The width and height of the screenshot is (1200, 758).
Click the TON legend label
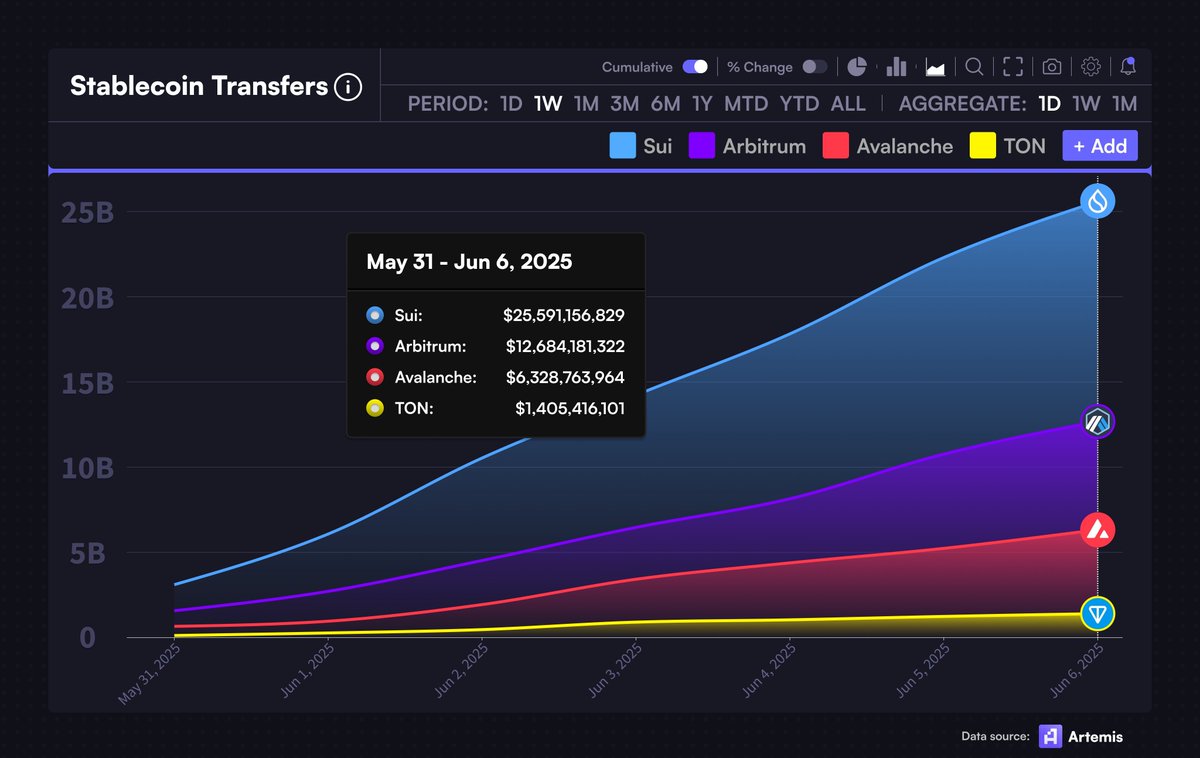pyautogui.click(x=1025, y=146)
